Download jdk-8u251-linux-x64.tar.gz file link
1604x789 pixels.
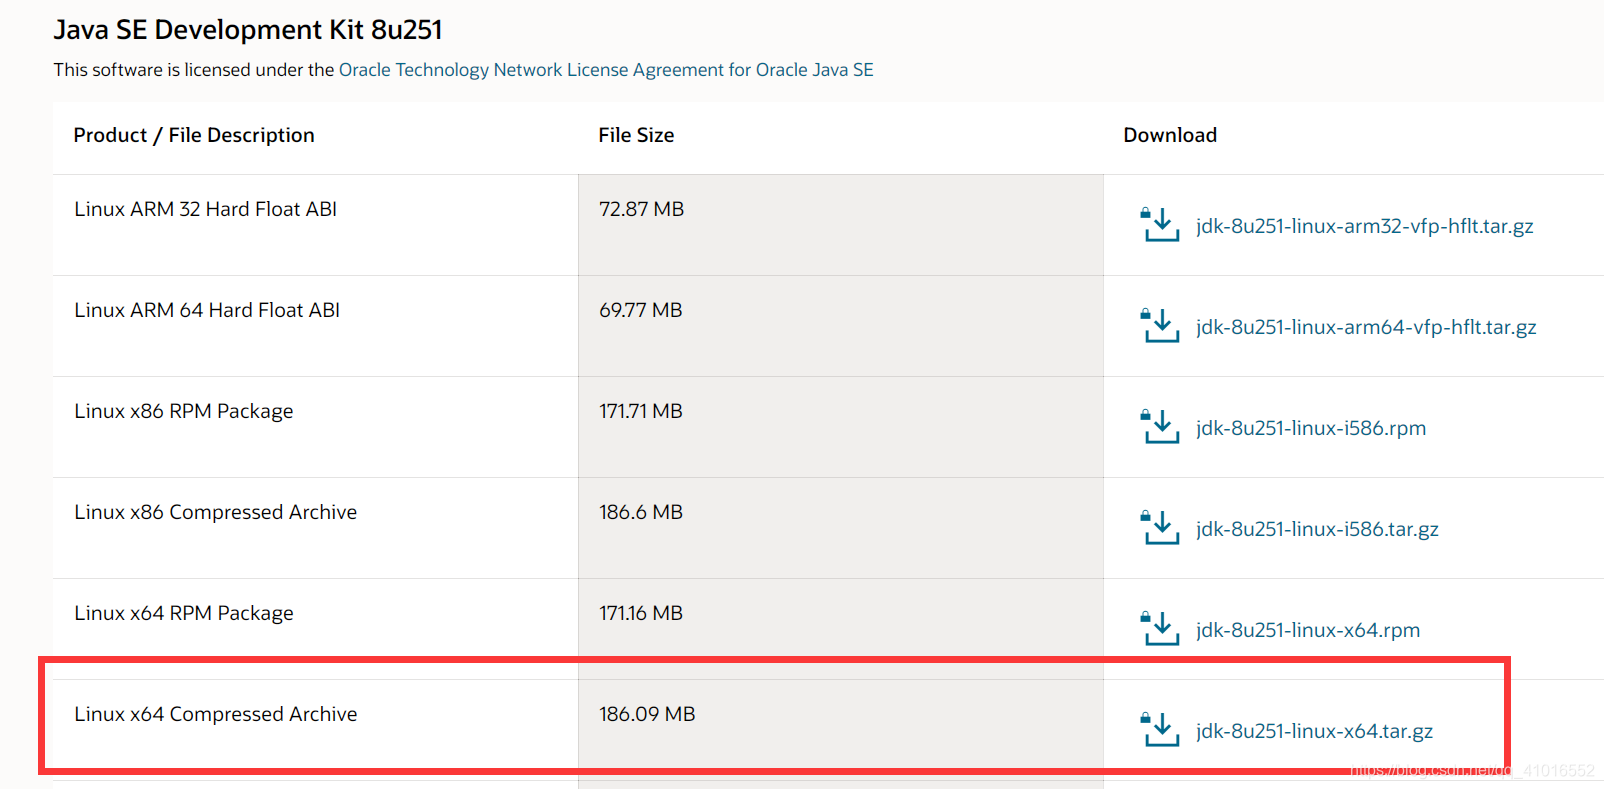[x=1314, y=731]
